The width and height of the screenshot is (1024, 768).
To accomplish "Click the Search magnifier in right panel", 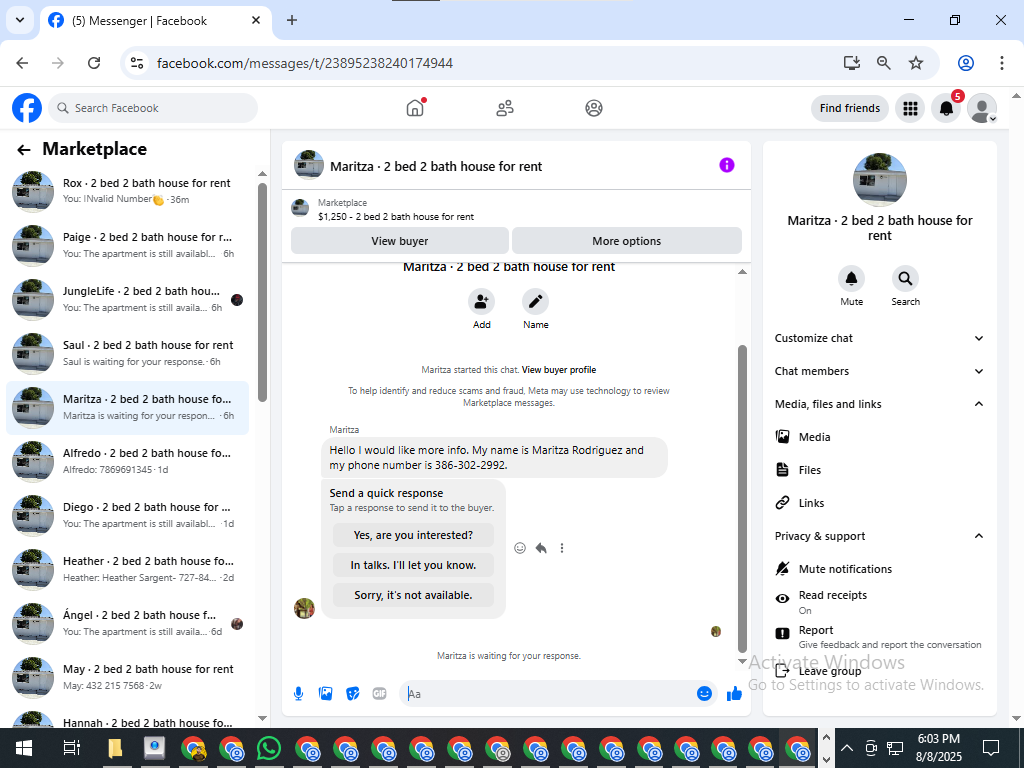I will click(x=905, y=279).
